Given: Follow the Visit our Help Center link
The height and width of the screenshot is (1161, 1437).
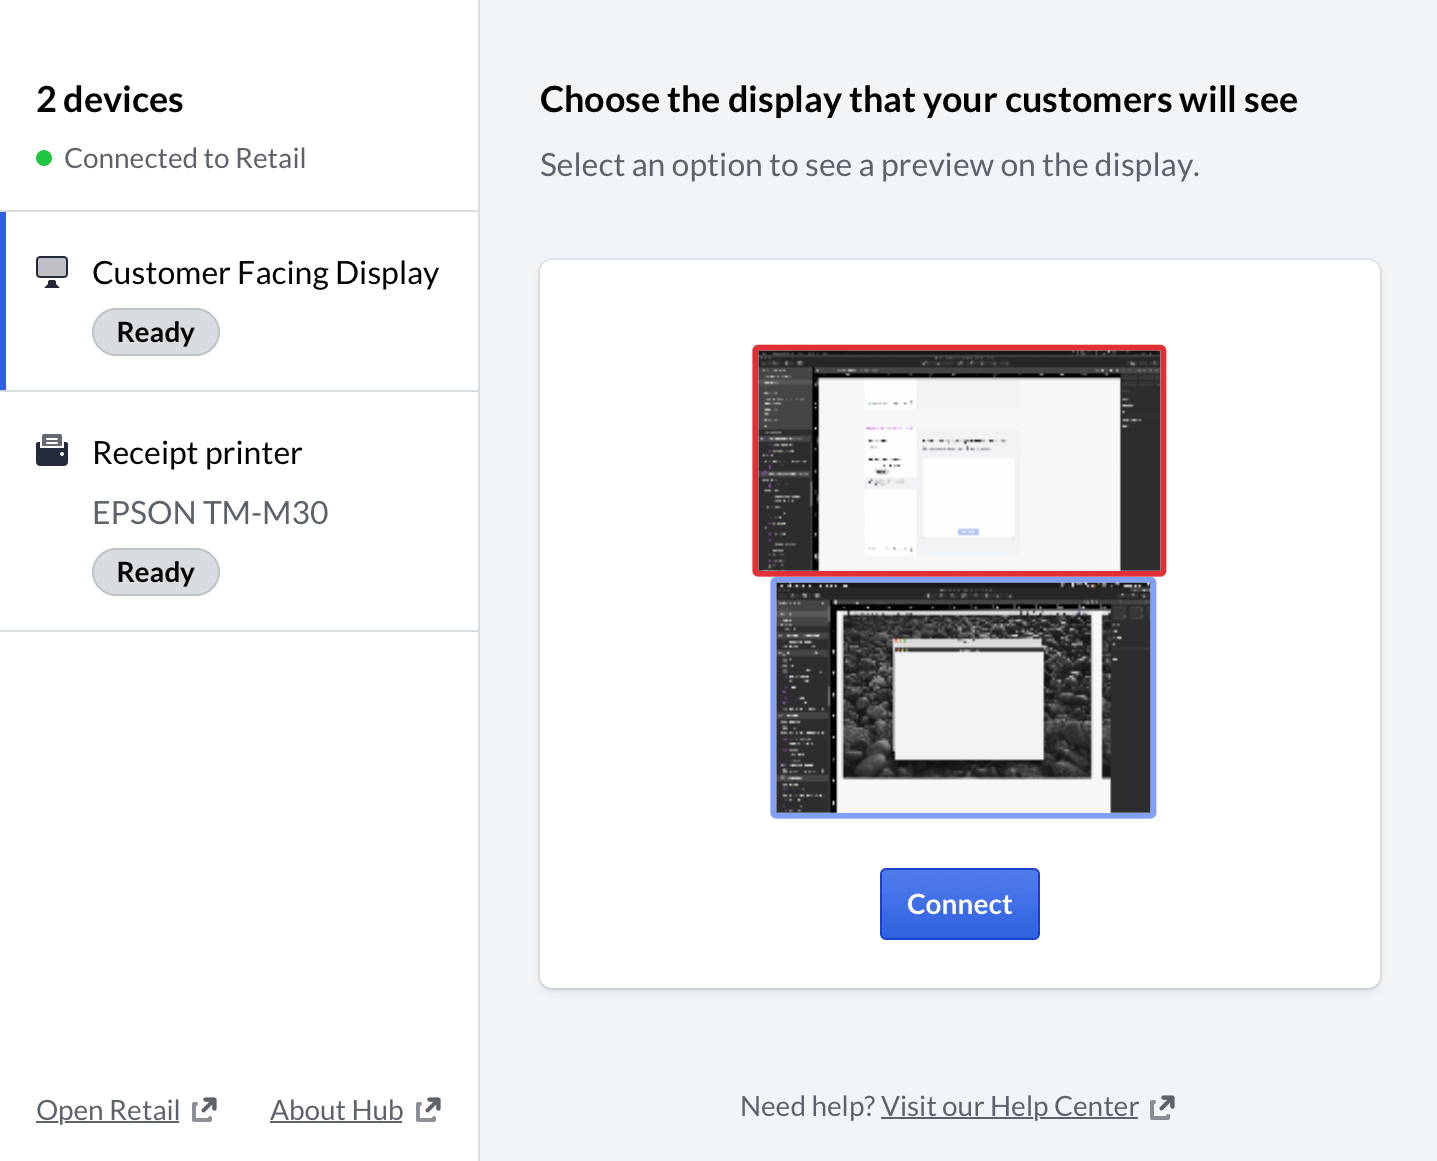Looking at the screenshot, I should click(1009, 1106).
